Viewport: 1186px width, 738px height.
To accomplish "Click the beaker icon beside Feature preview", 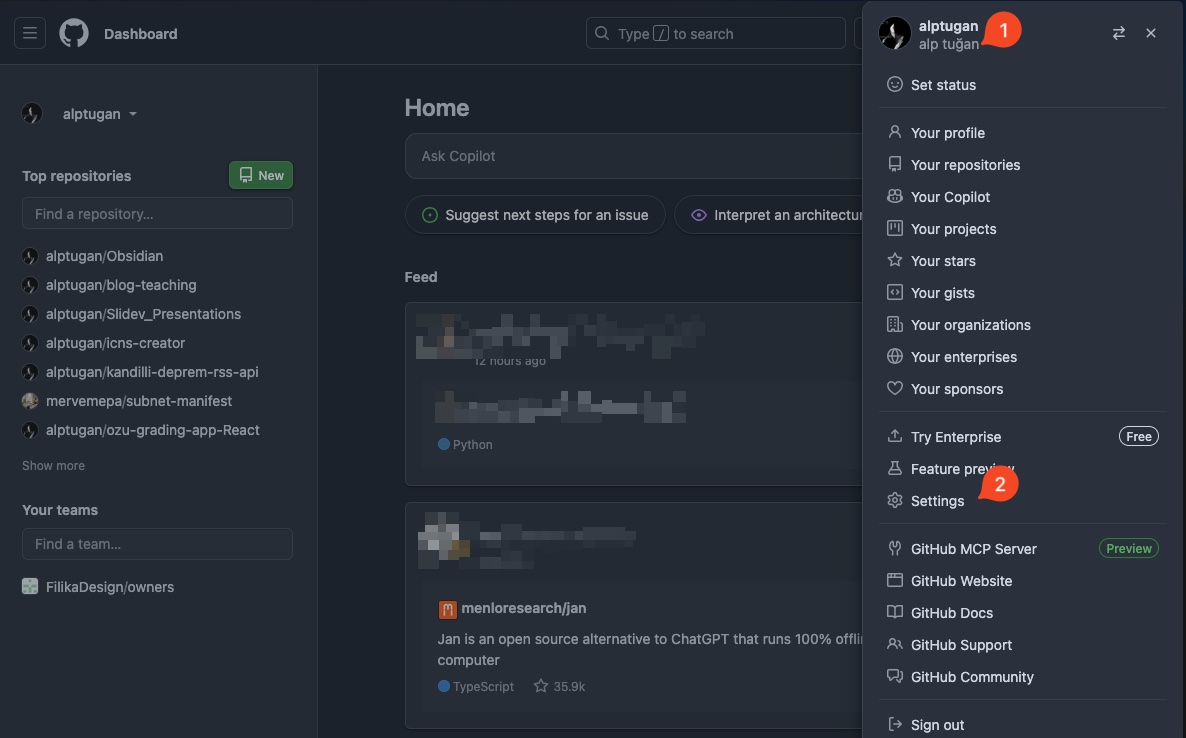I will click(895, 469).
